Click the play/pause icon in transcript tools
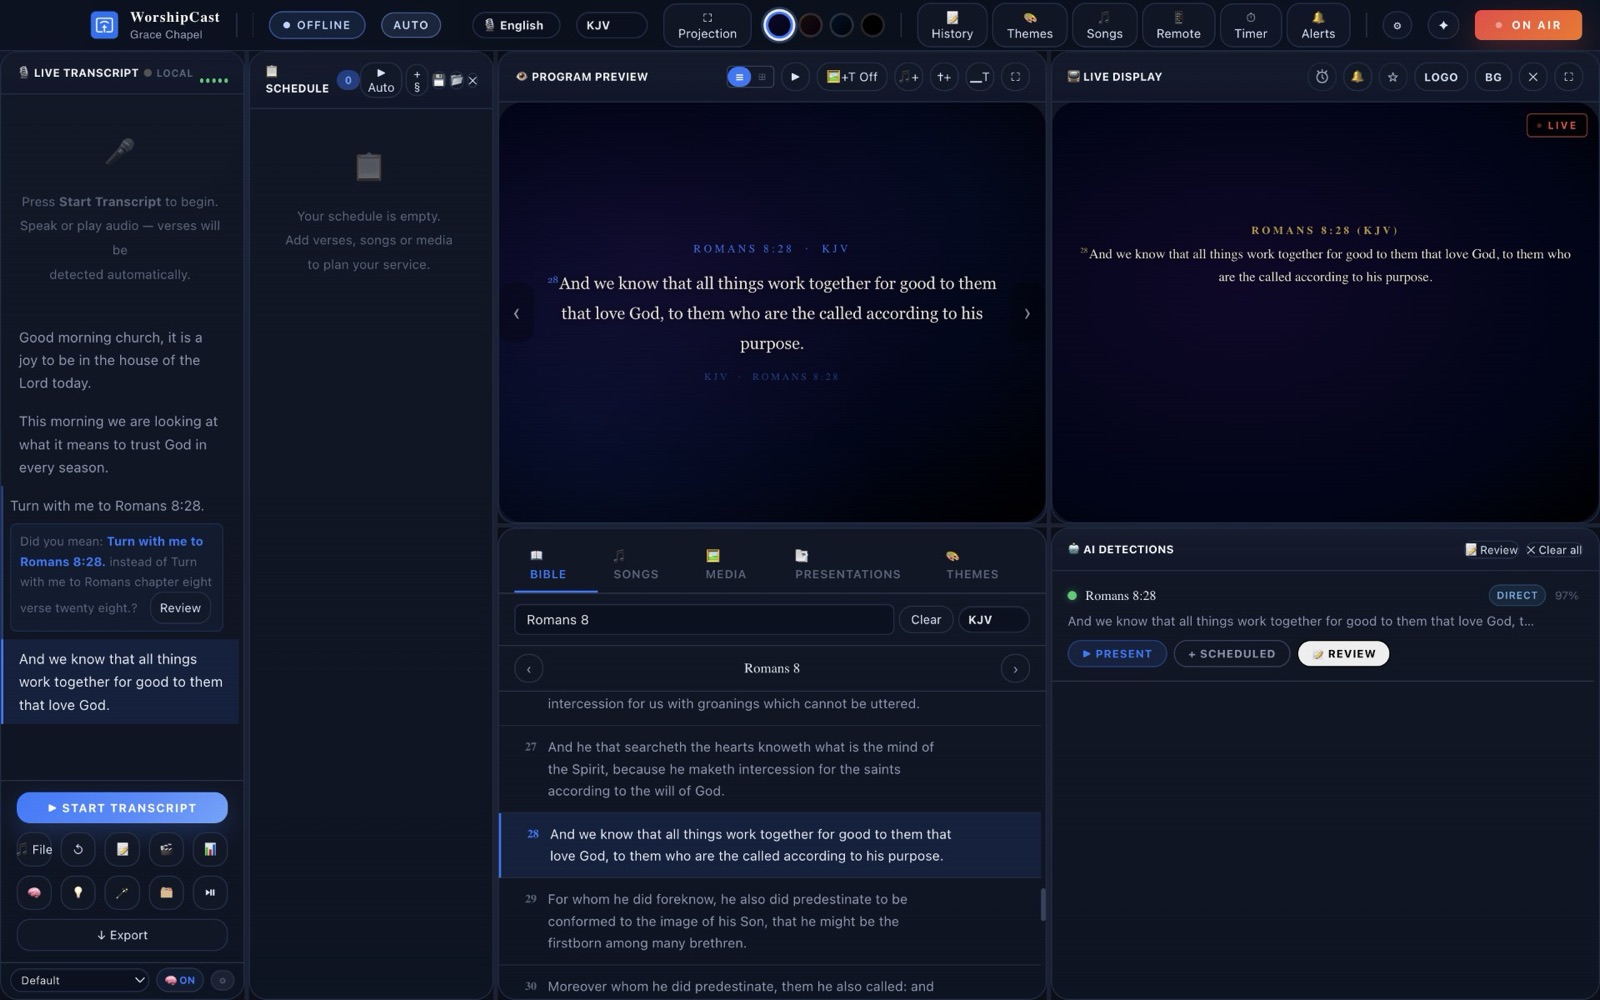The image size is (1600, 1000). pos(210,892)
